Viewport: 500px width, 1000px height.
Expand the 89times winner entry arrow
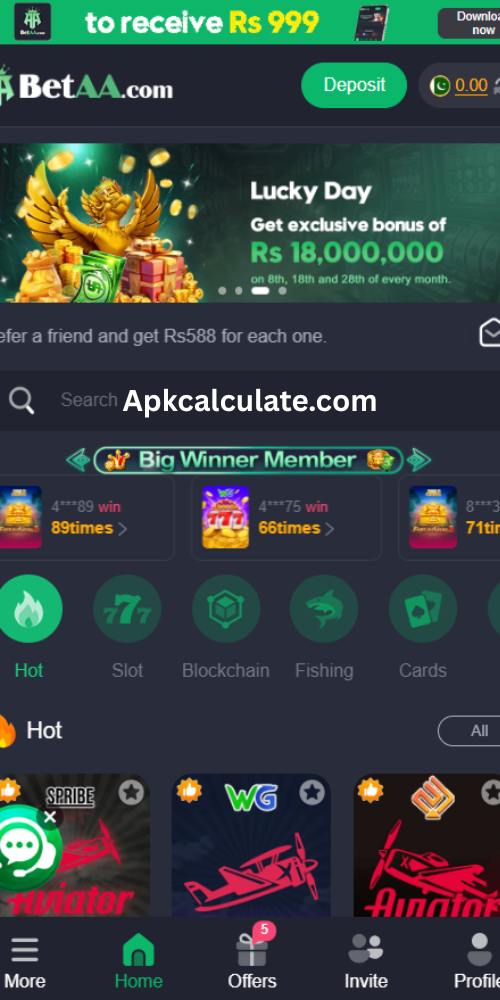[x=122, y=529]
